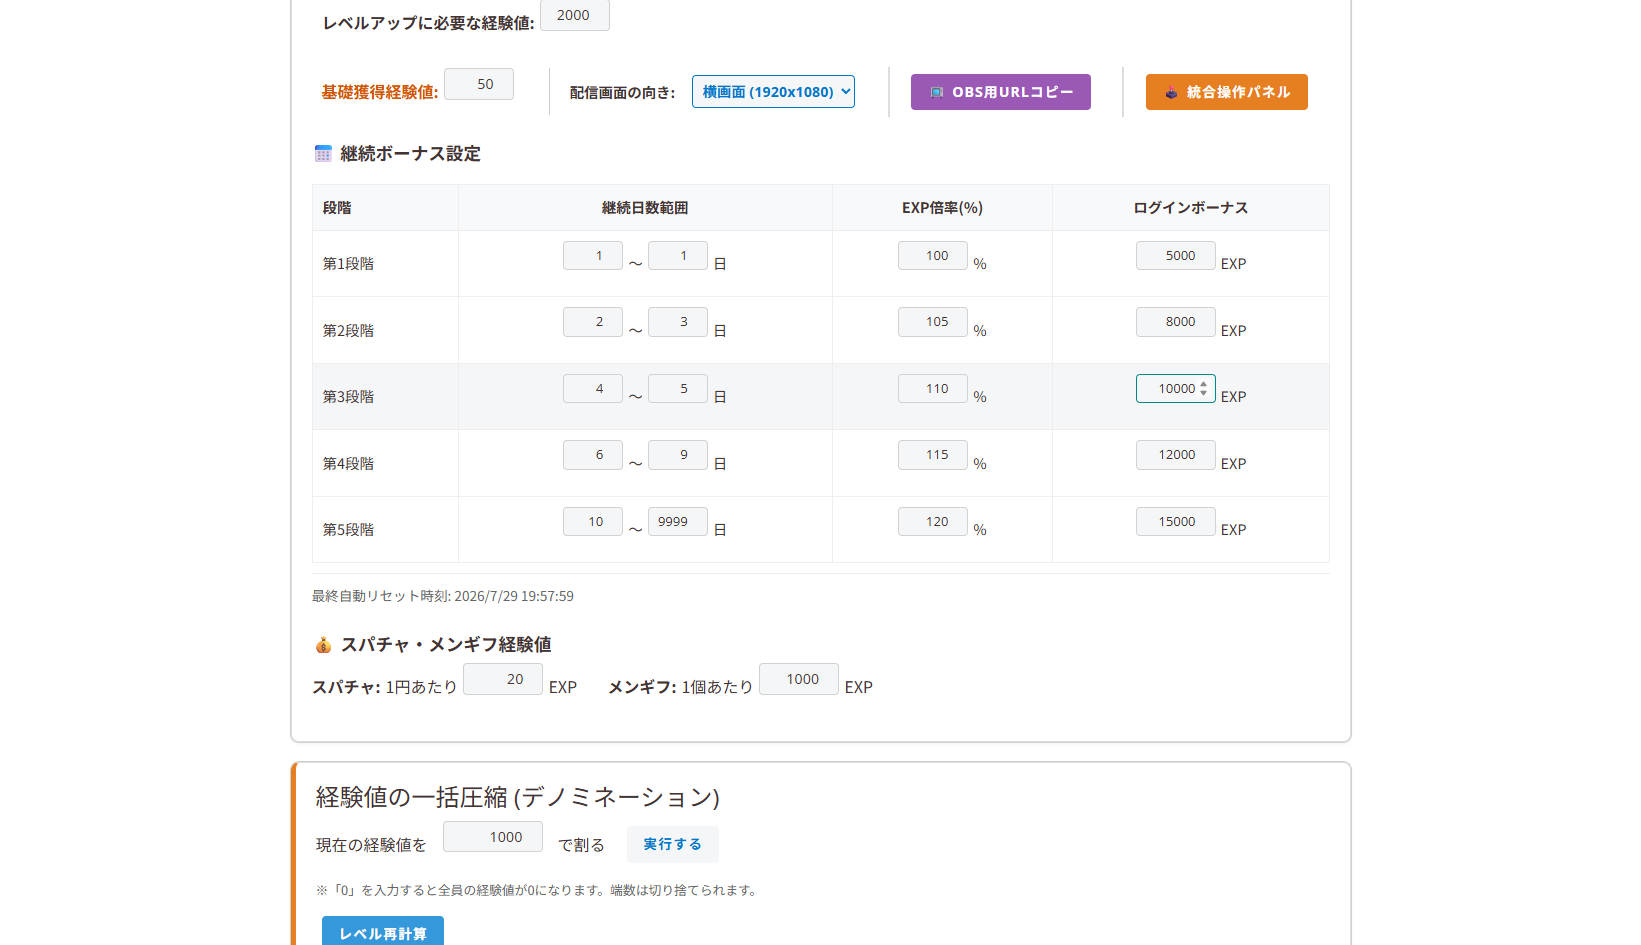Click the 第2段階 row label
The width and height of the screenshot is (1641, 945).
(348, 331)
